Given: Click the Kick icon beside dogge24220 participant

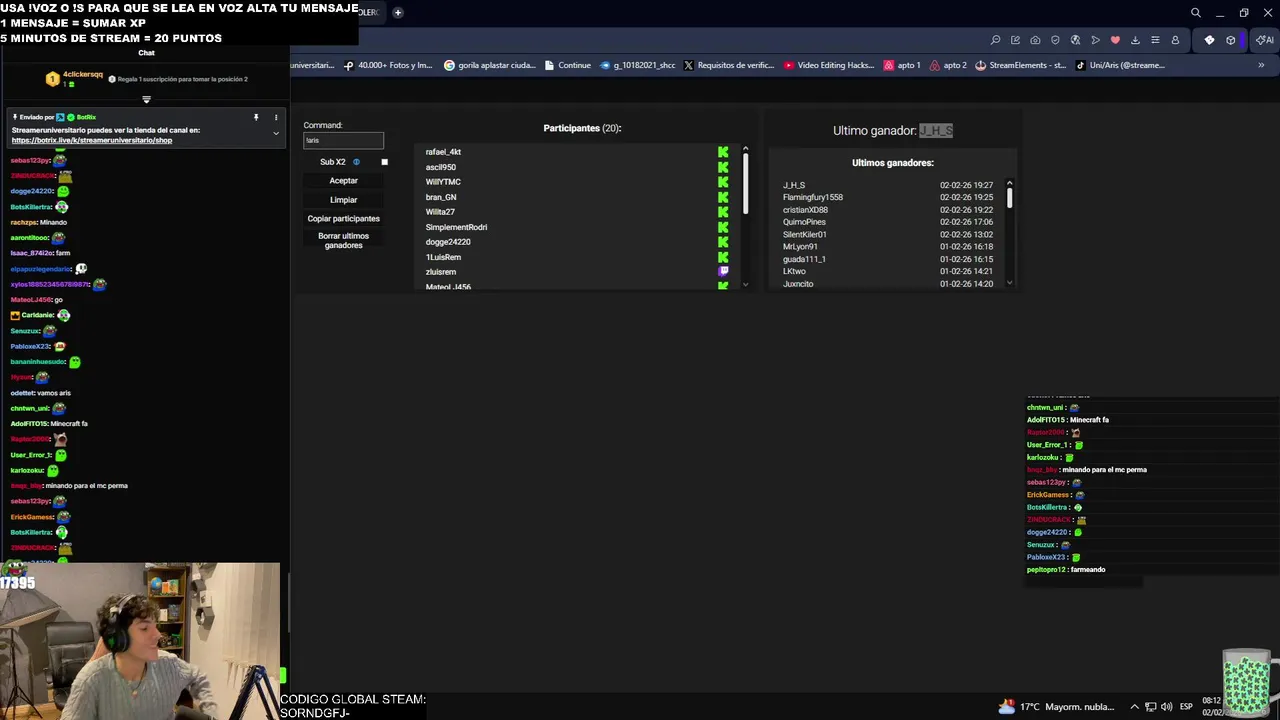Looking at the screenshot, I should tap(723, 242).
